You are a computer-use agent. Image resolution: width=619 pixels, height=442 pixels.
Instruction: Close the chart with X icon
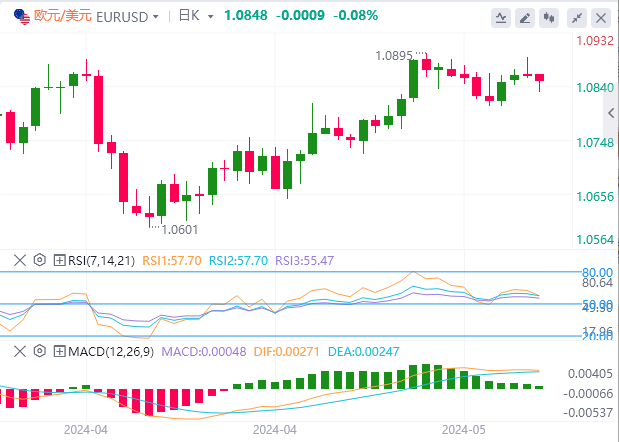click(x=601, y=18)
